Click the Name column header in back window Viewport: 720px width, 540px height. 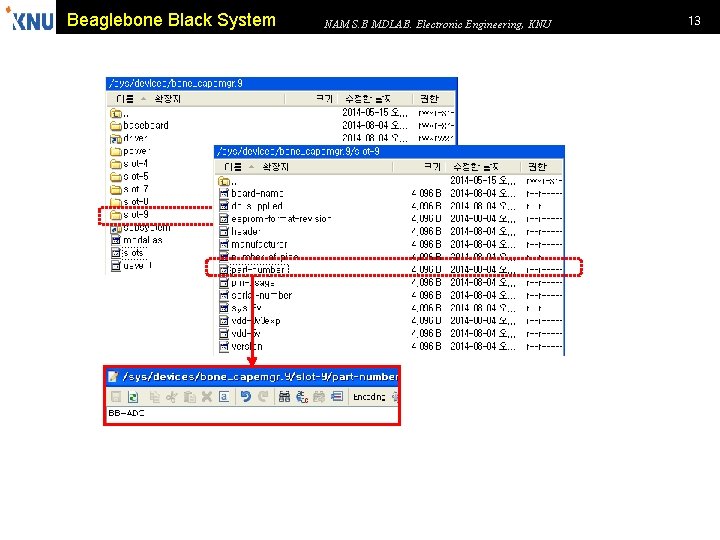pos(125,99)
